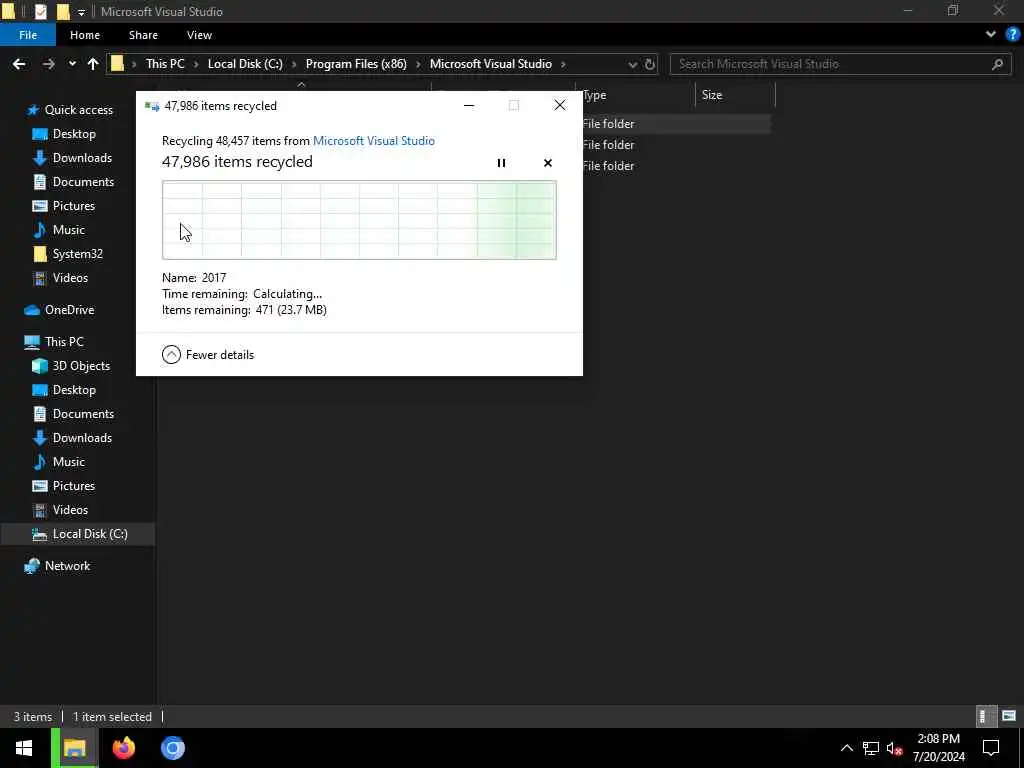Screen dimensions: 1024x768
Task: Open quick access toolbar customize dropdown
Action: 81,12
